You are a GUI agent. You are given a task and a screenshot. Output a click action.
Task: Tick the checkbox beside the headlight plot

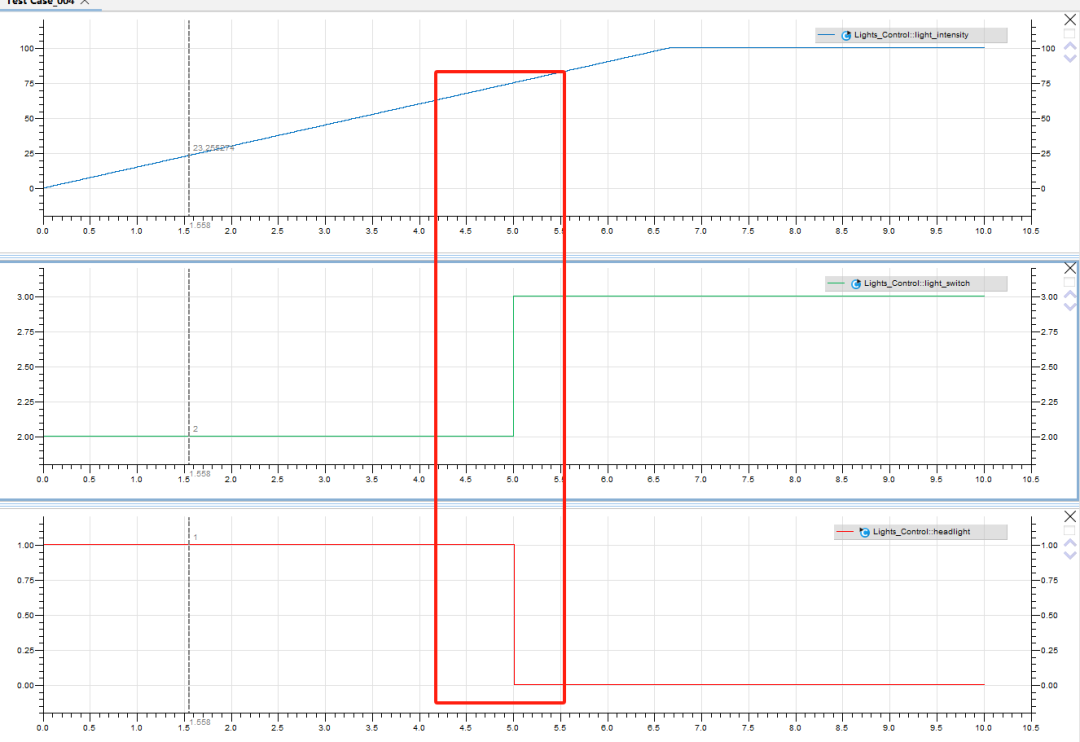pyautogui.click(x=1069, y=530)
